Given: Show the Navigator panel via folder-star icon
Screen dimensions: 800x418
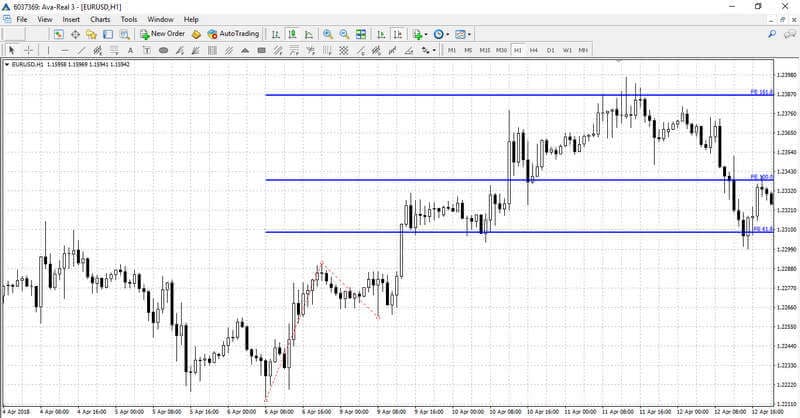Looking at the screenshot, I should 91,34.
